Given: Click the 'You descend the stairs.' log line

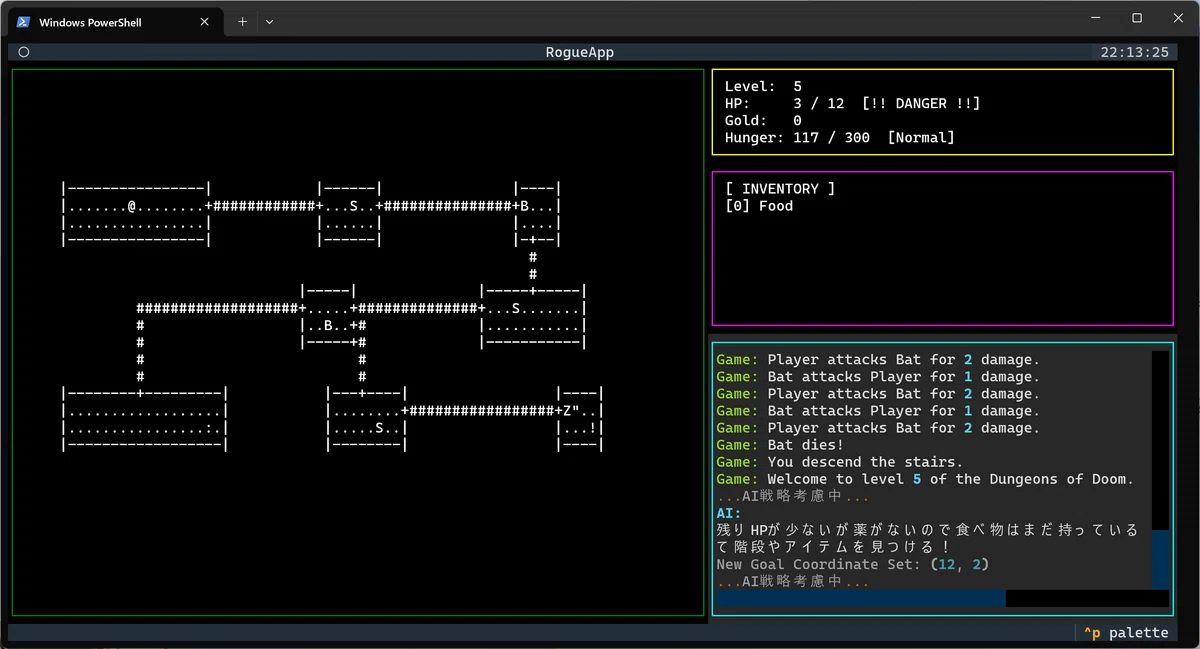Looking at the screenshot, I should (840, 462).
